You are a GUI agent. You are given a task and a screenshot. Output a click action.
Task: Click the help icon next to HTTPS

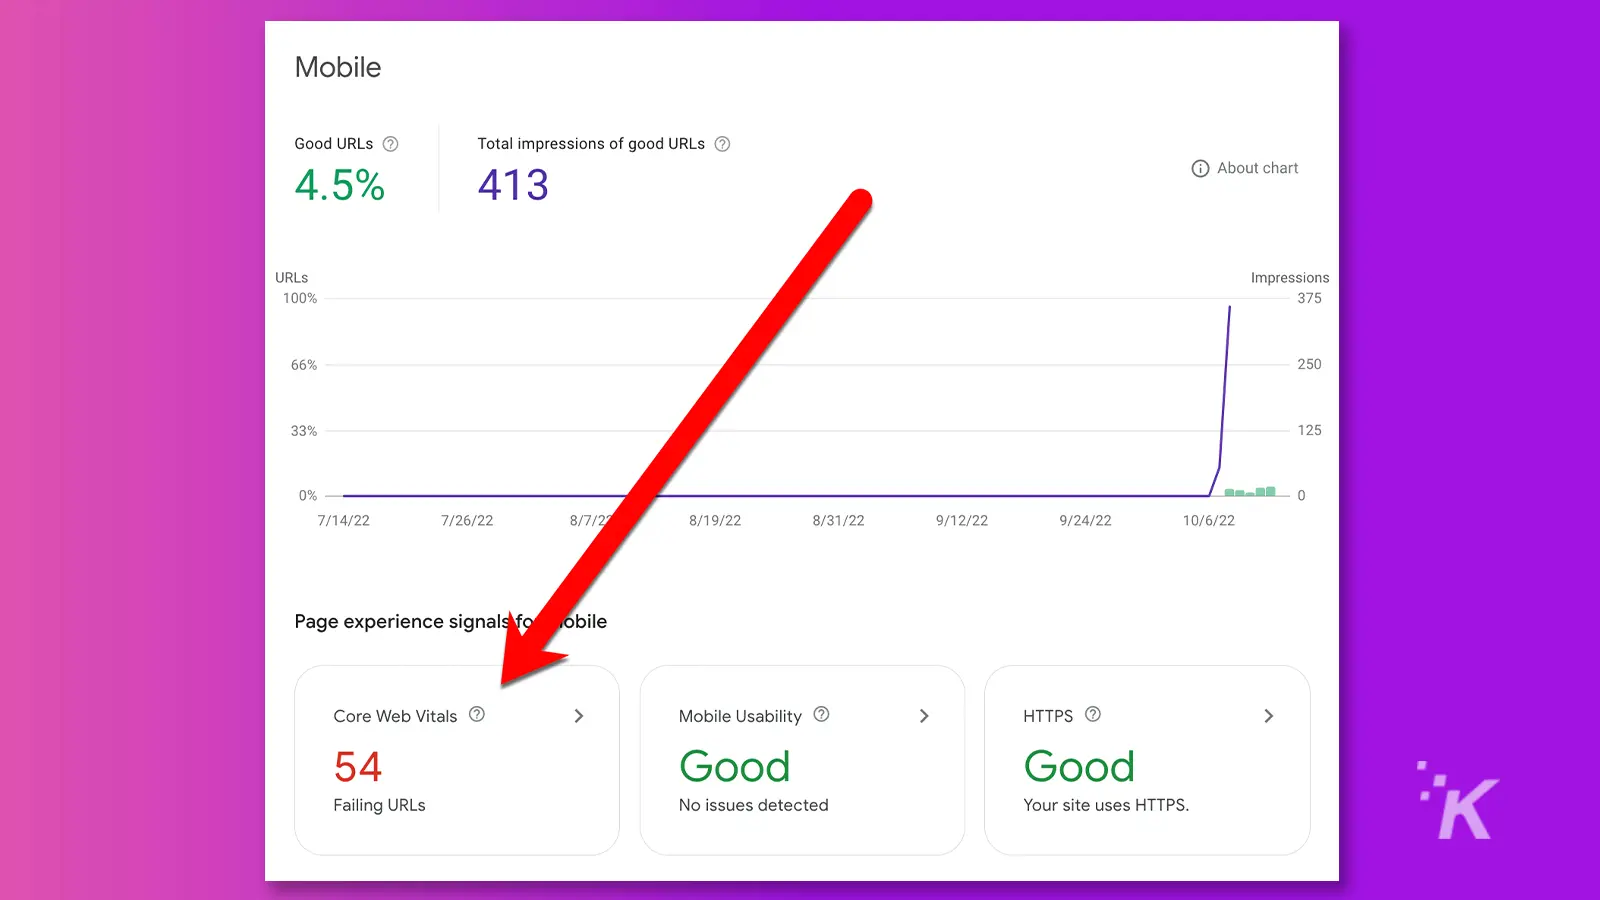(1093, 714)
